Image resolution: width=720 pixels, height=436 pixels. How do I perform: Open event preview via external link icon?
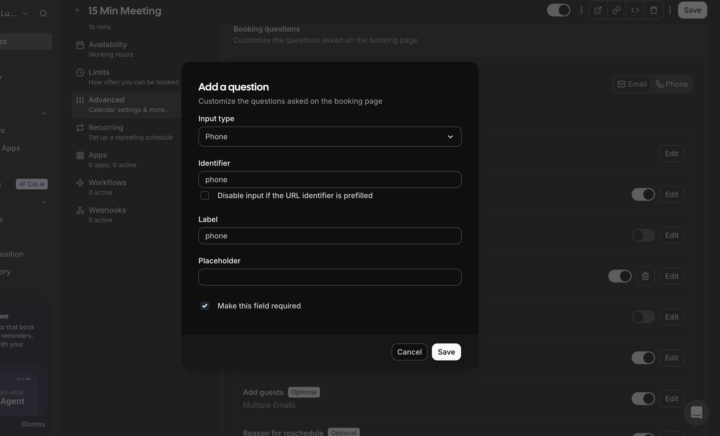[597, 10]
